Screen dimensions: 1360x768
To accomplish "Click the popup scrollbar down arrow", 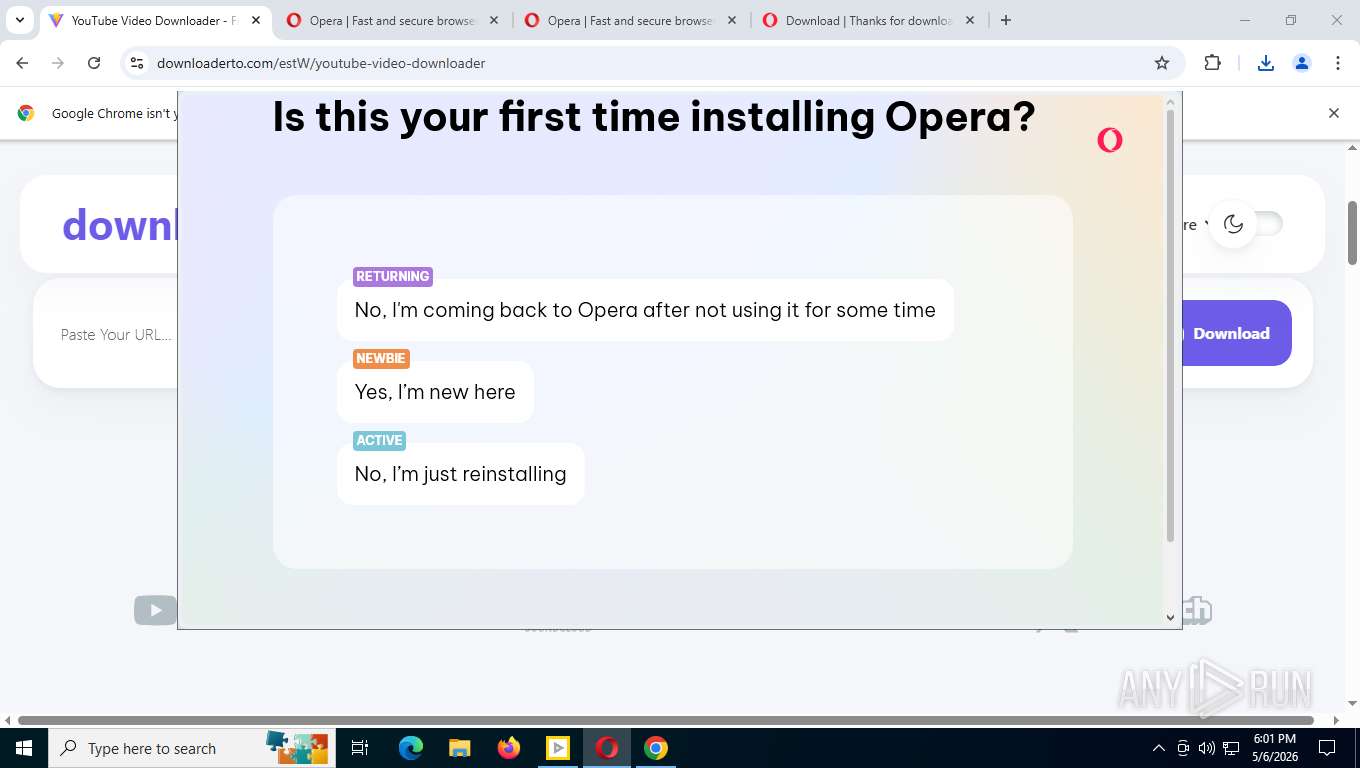I will 1171,617.
